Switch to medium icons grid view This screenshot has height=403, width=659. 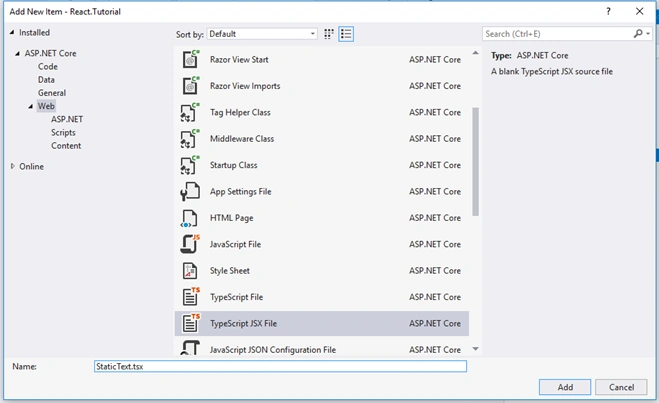(x=329, y=34)
